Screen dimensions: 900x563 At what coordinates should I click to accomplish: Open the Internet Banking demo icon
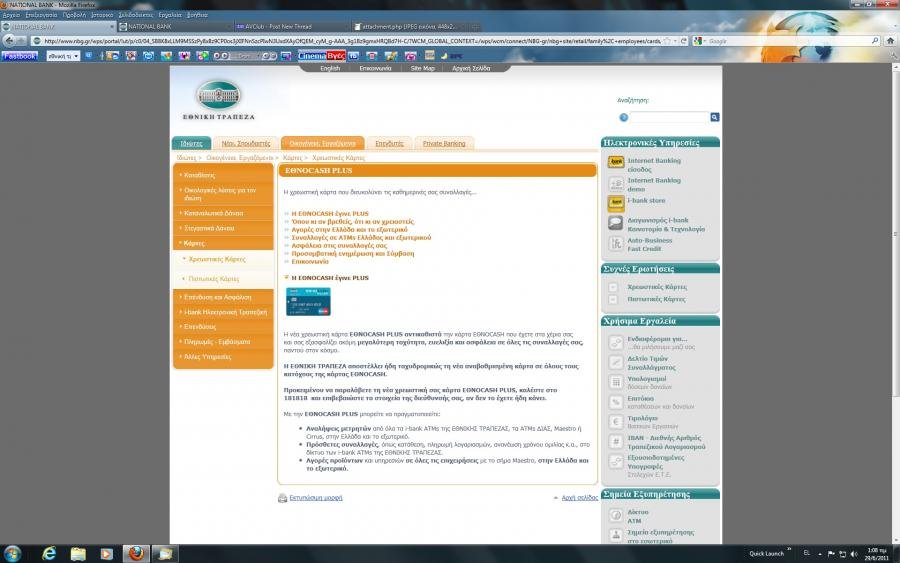click(x=616, y=184)
